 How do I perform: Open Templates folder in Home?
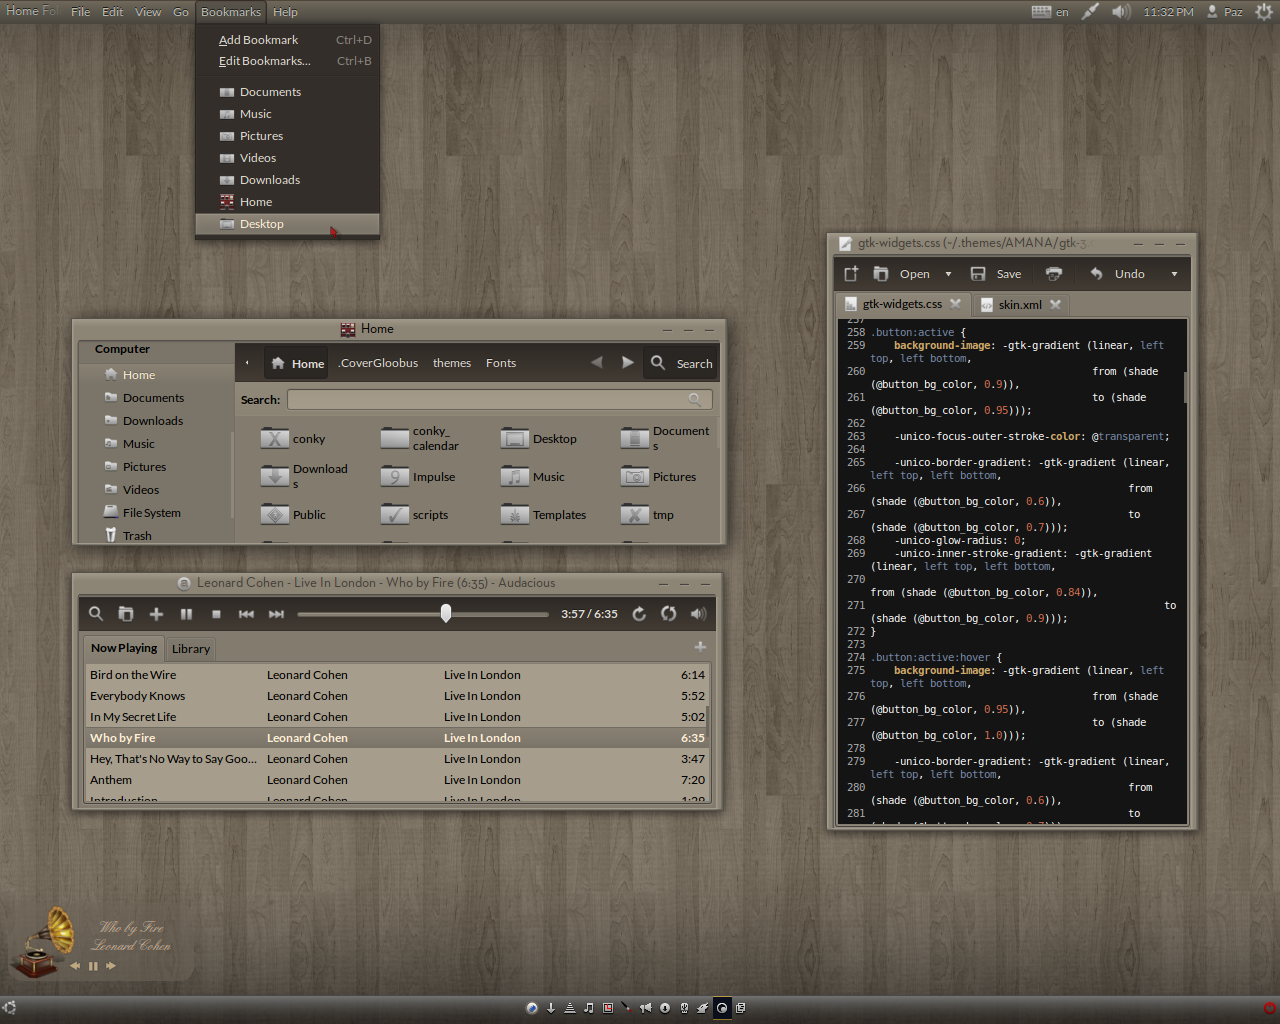pos(544,515)
